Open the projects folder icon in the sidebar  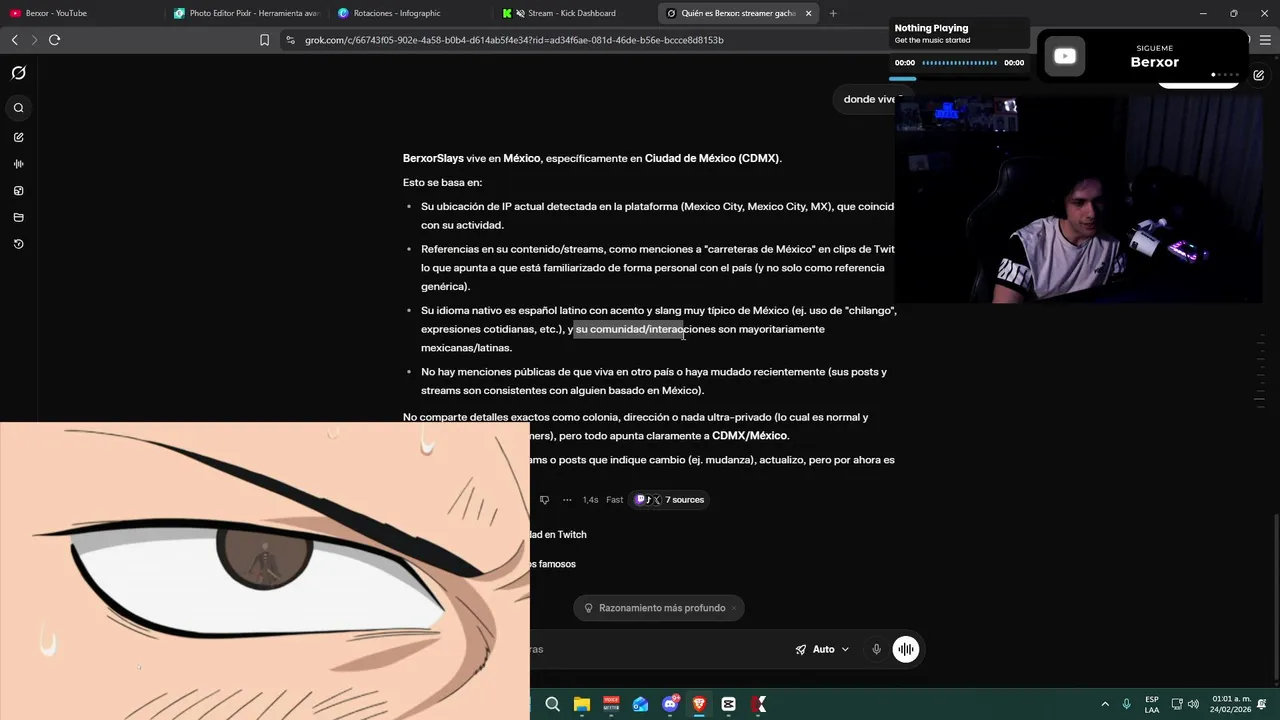pyautogui.click(x=18, y=218)
